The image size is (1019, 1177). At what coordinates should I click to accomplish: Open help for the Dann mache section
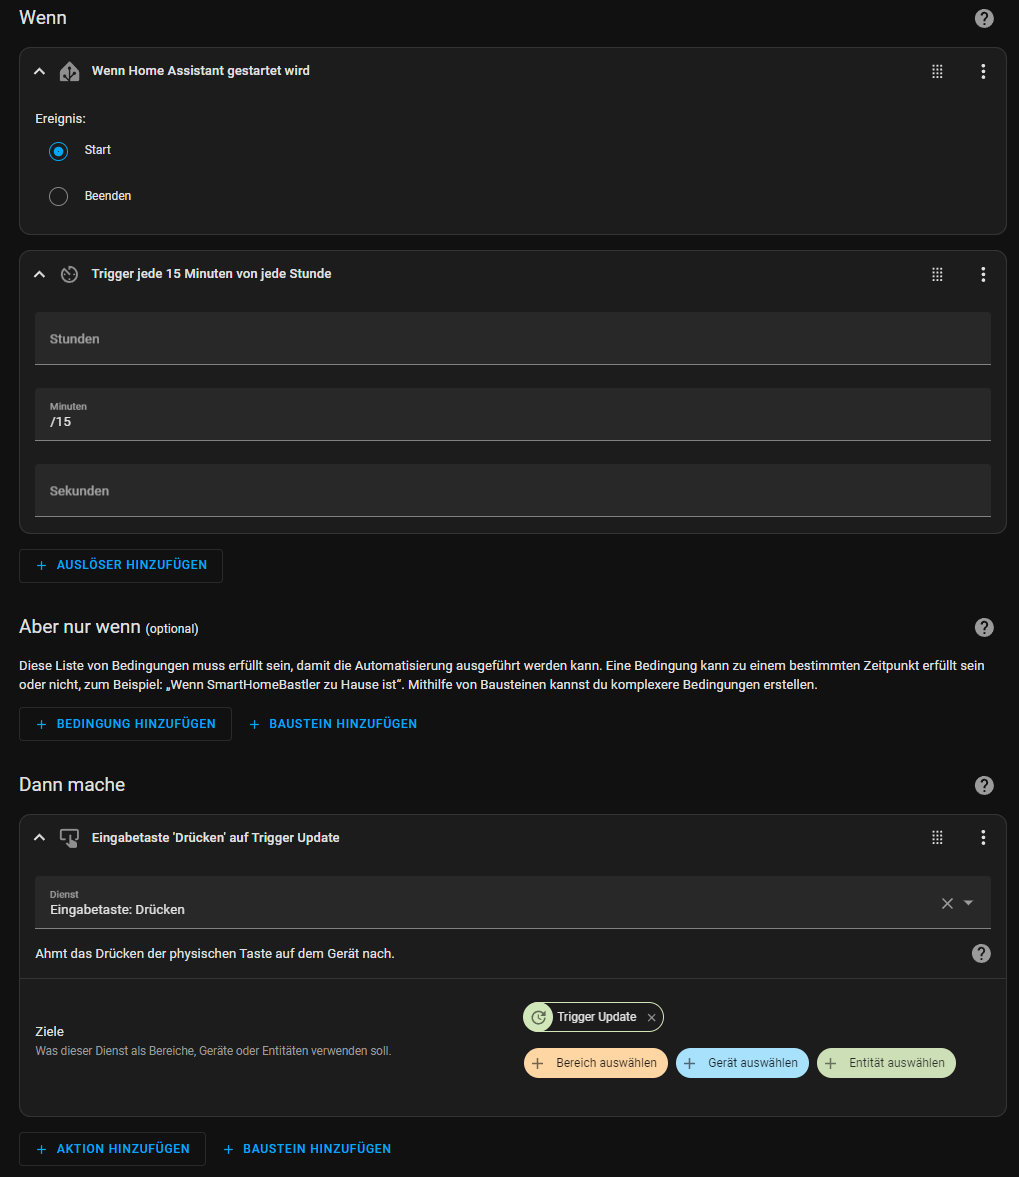coord(984,785)
